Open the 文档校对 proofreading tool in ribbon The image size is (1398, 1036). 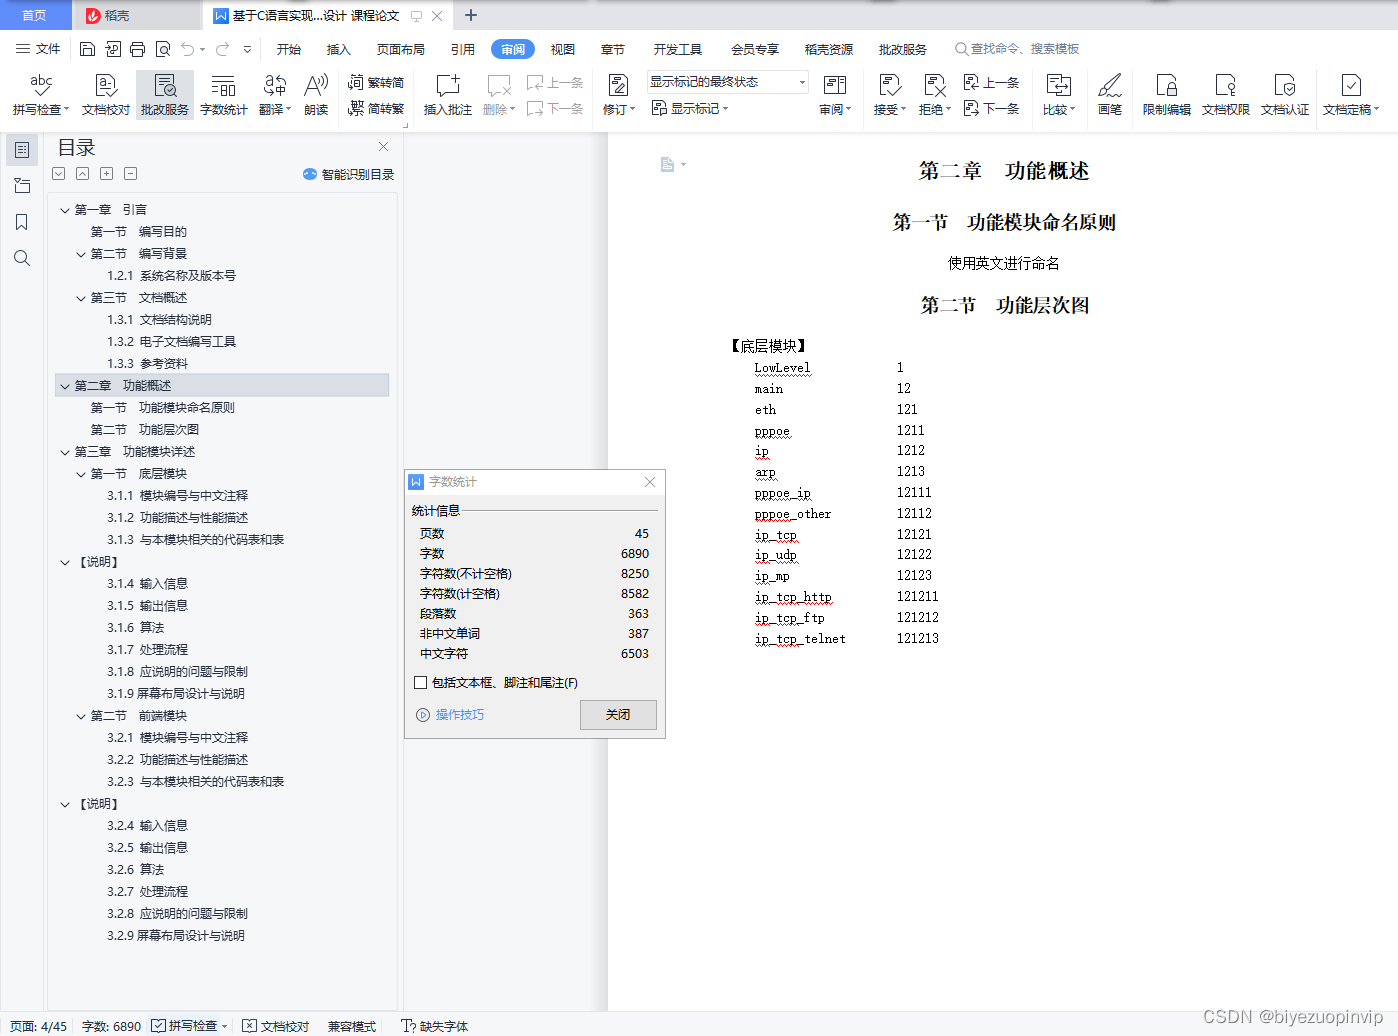point(106,95)
